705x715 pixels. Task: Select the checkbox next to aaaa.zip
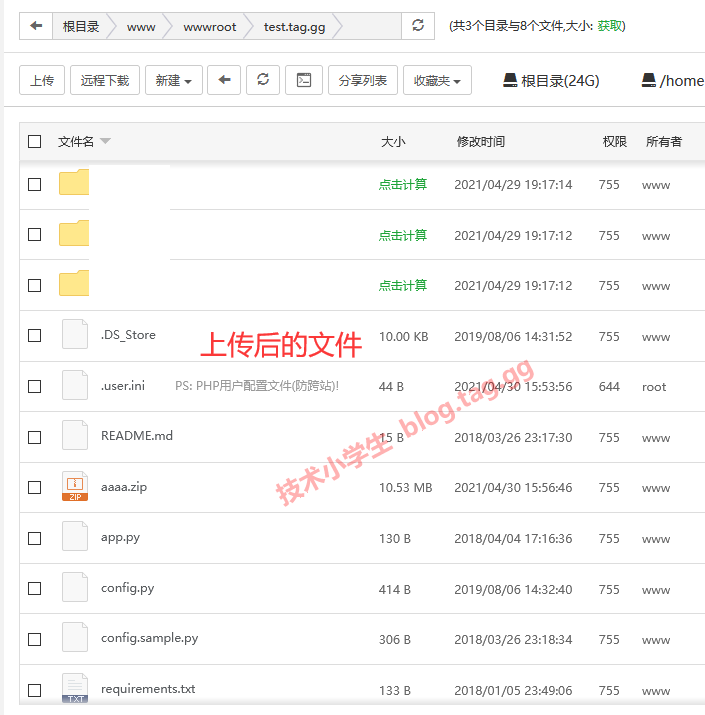(x=35, y=488)
